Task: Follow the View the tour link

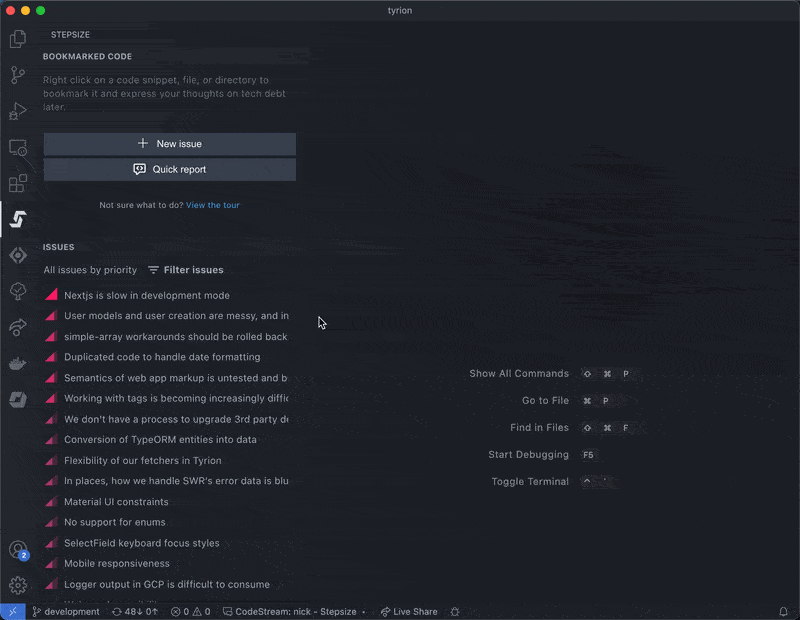Action: [212, 205]
